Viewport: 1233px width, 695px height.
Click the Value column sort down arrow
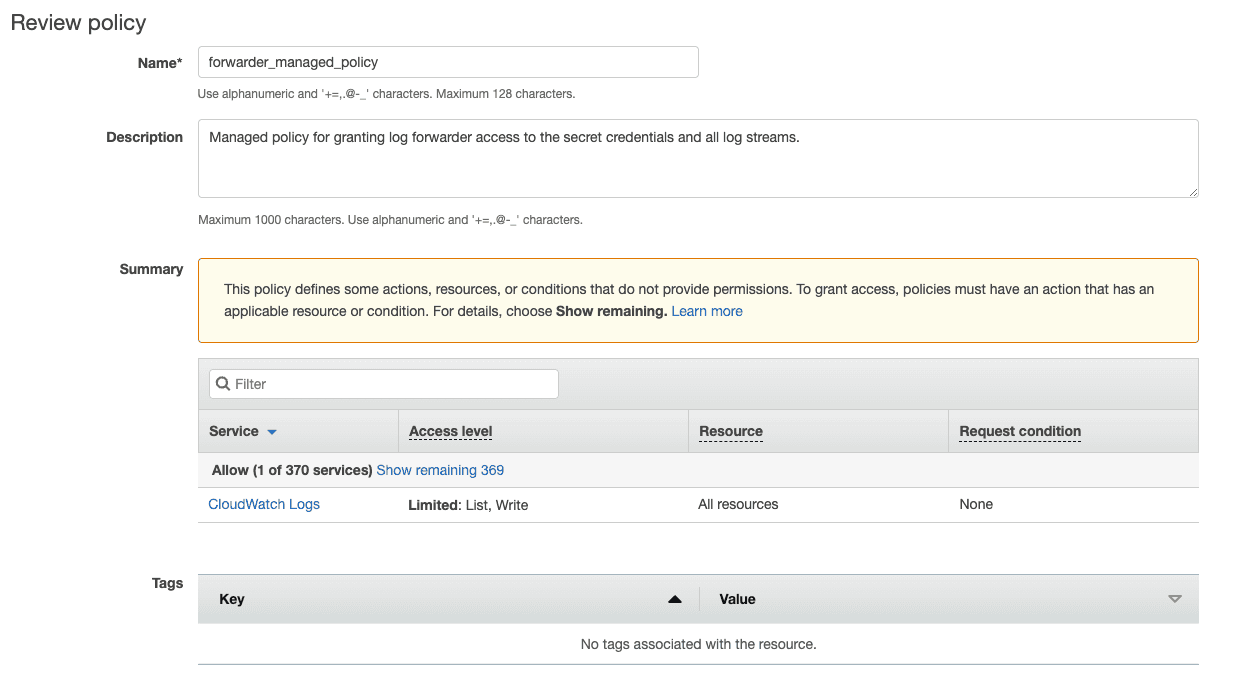(1175, 599)
